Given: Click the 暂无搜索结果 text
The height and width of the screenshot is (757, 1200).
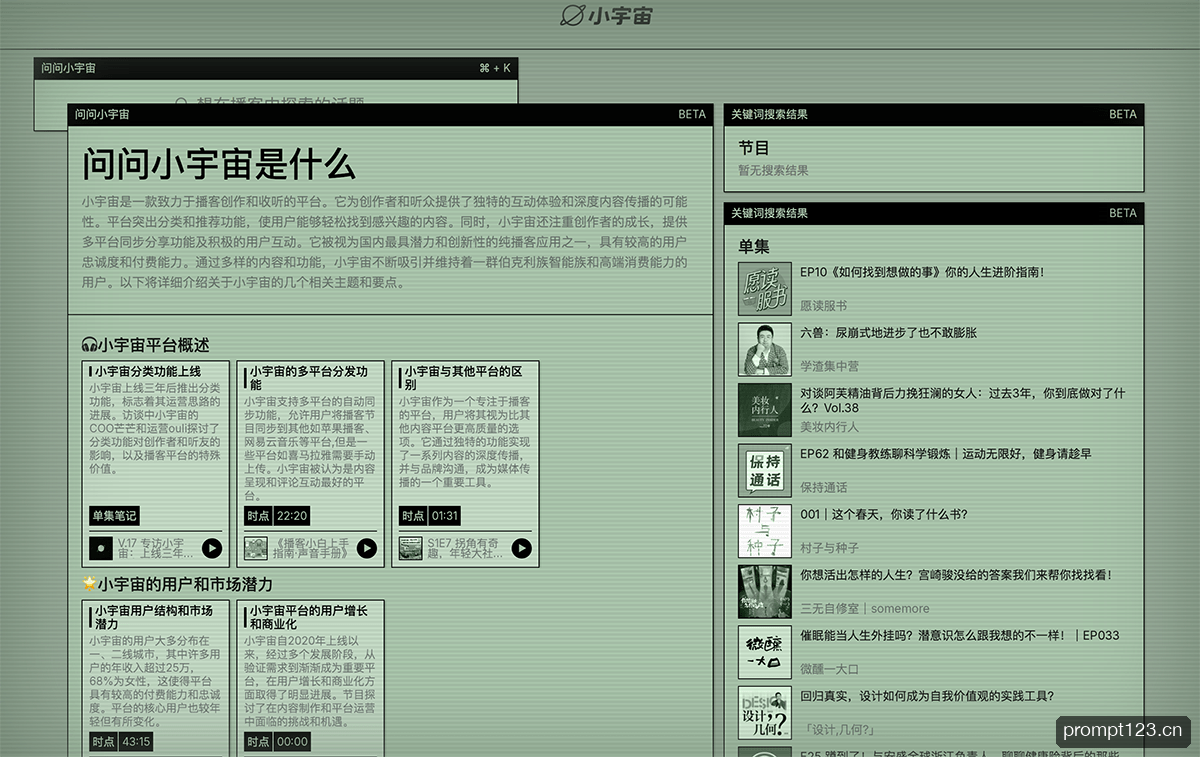Looking at the screenshot, I should (773, 171).
